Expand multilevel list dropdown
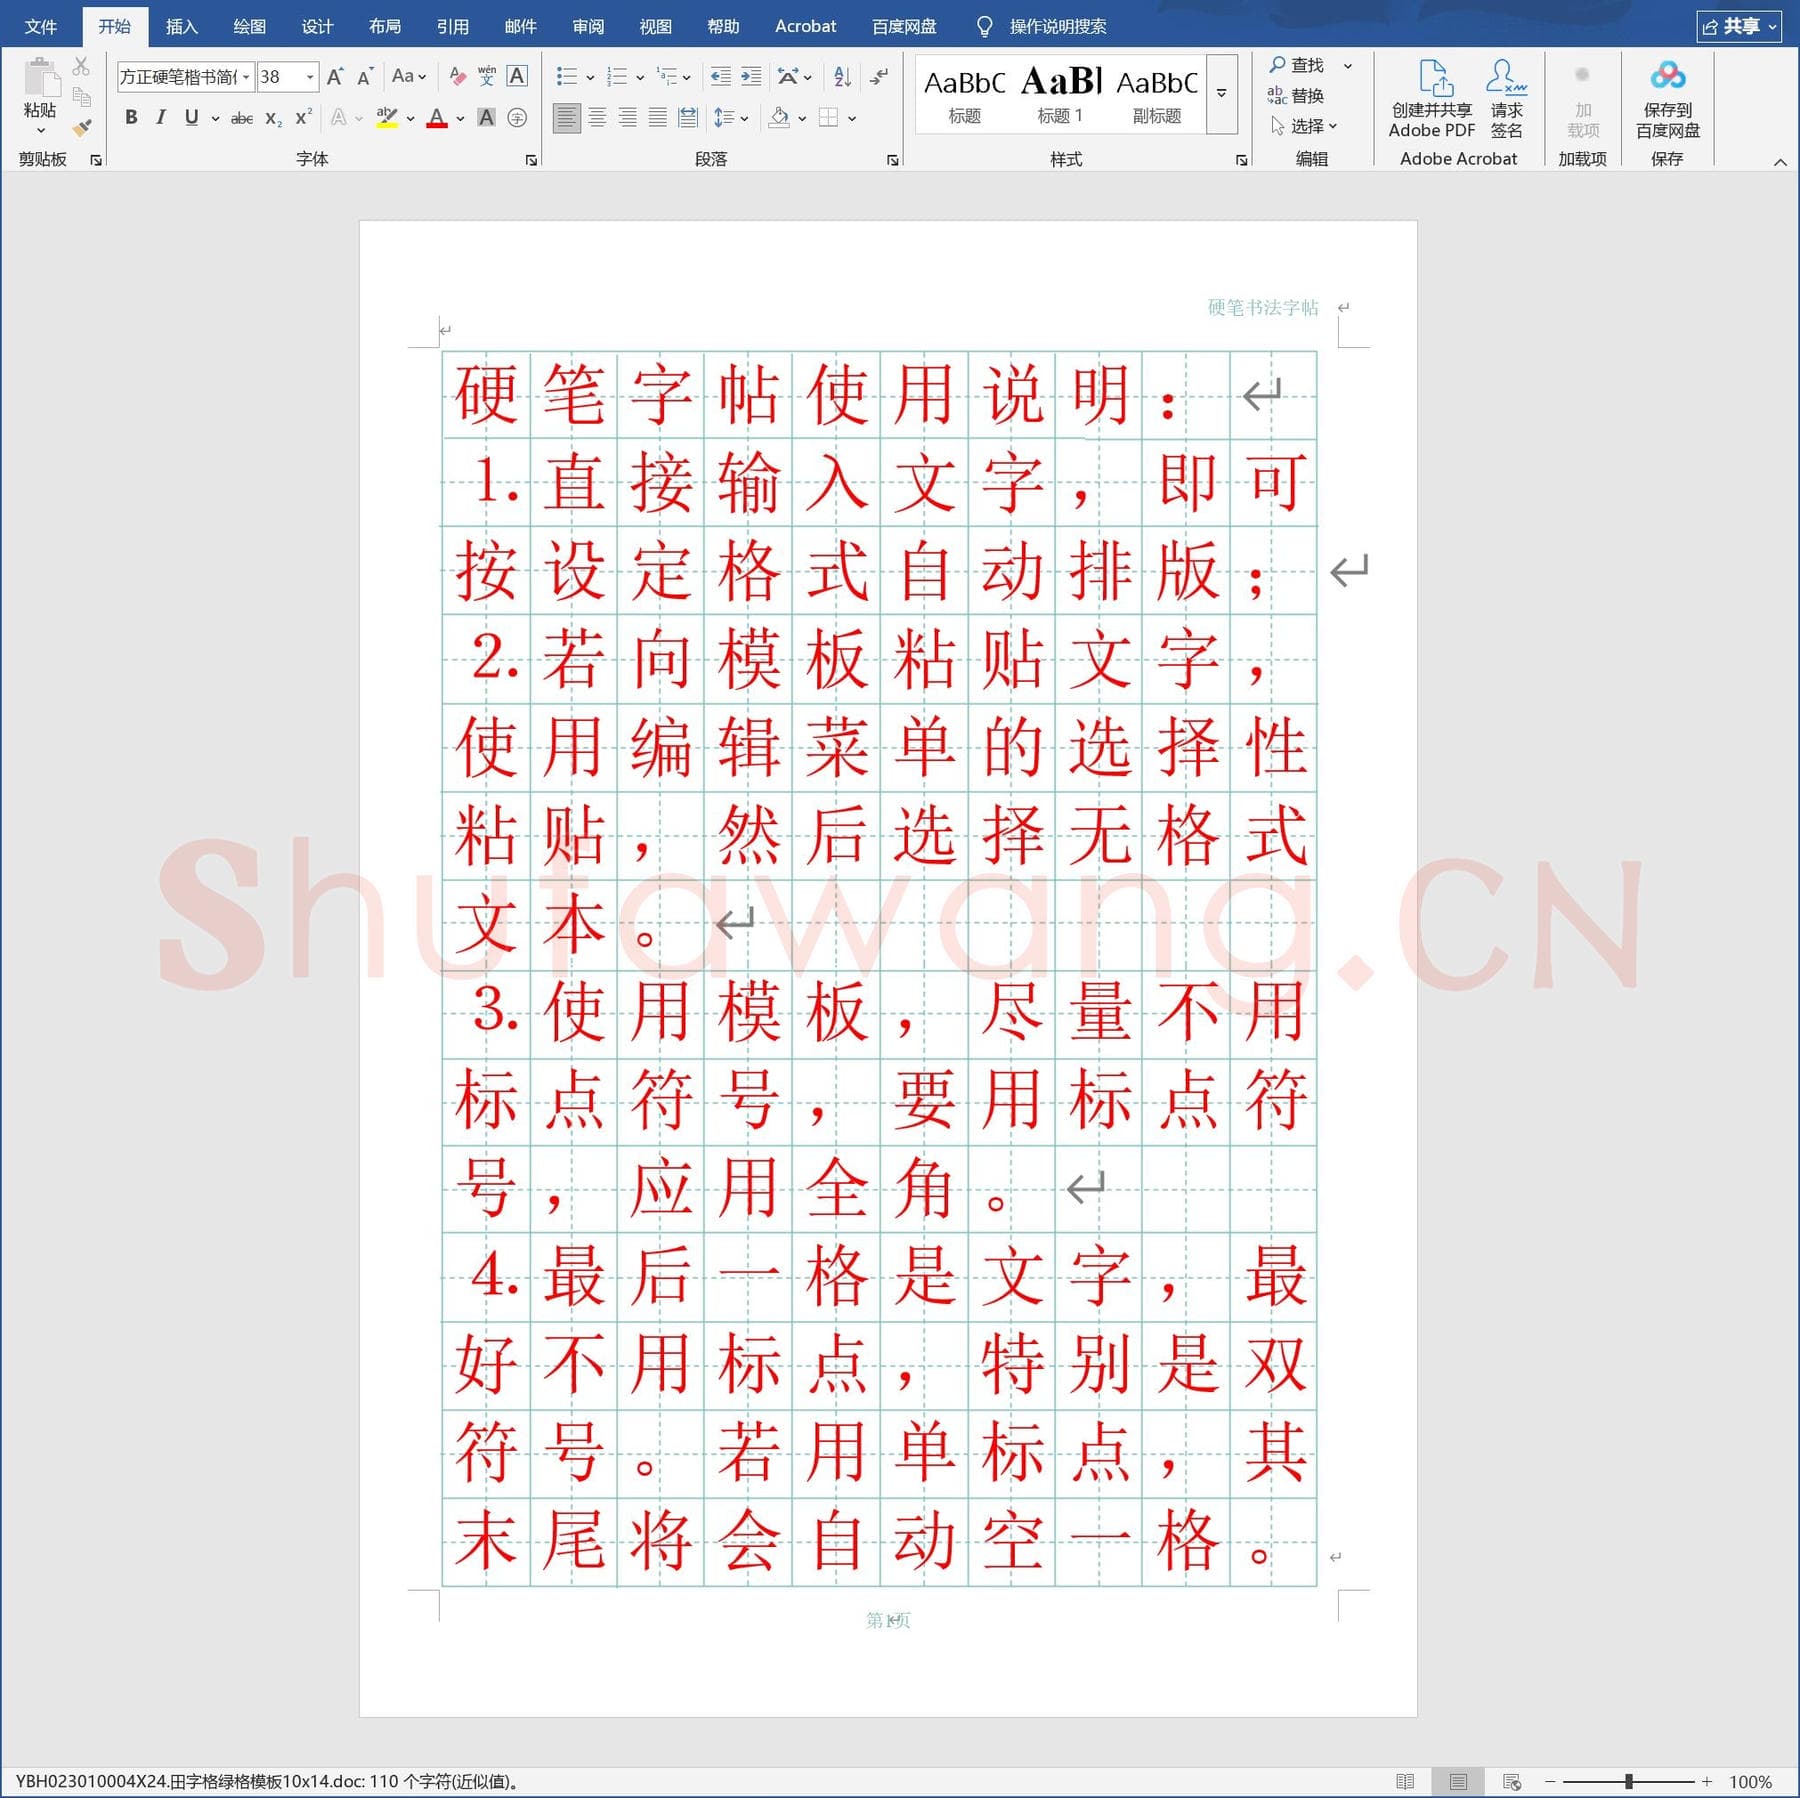1800x1798 pixels. click(x=687, y=77)
